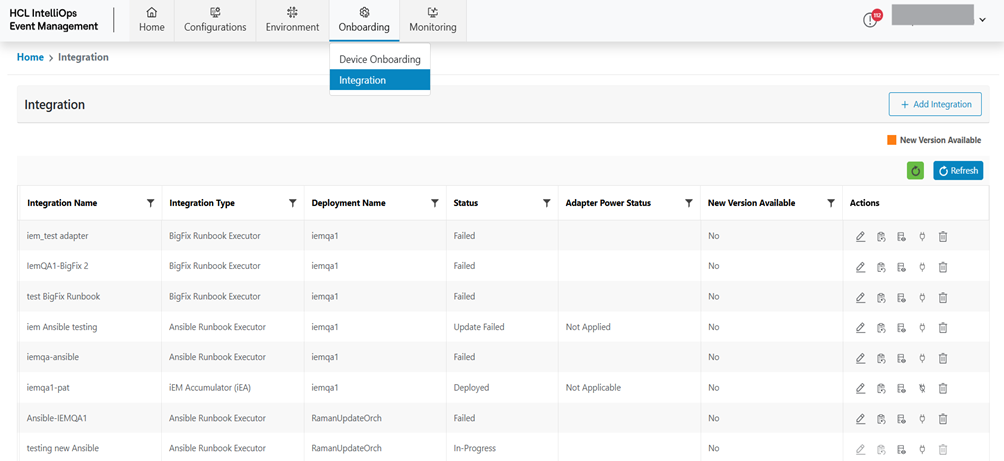Open the Adapter Power Status filter

pos(688,203)
